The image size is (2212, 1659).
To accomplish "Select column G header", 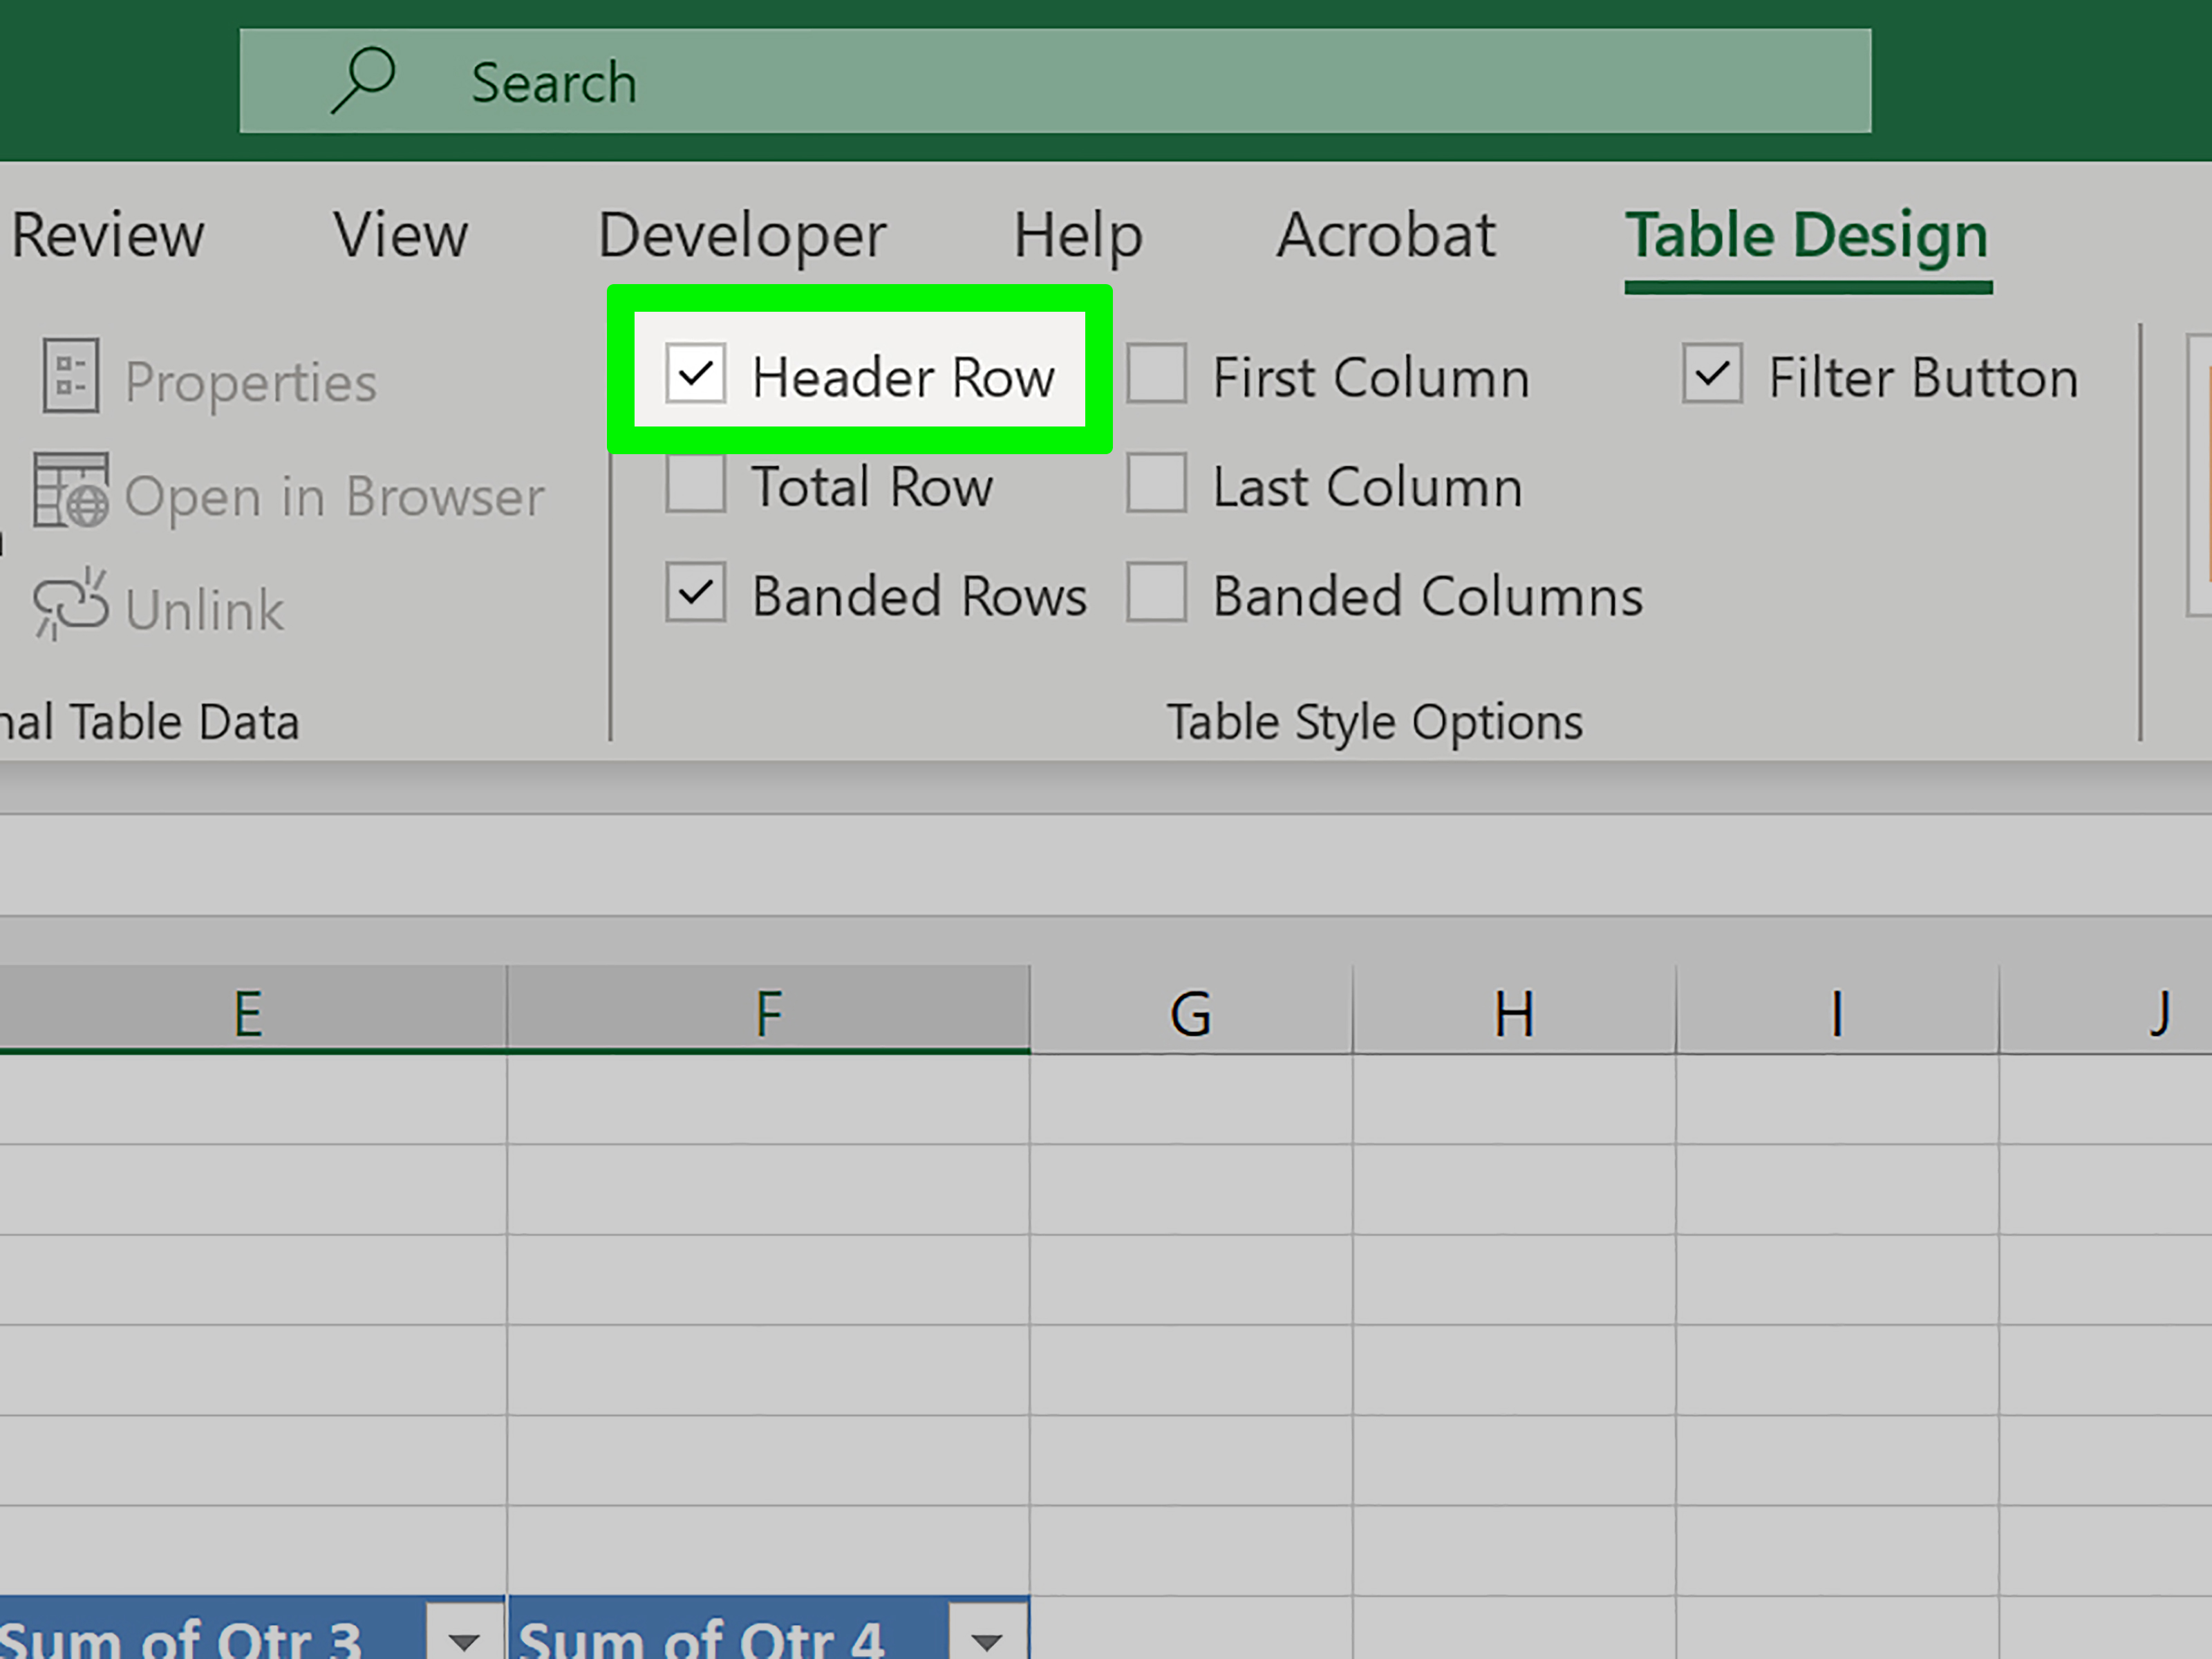I will click(1190, 1012).
